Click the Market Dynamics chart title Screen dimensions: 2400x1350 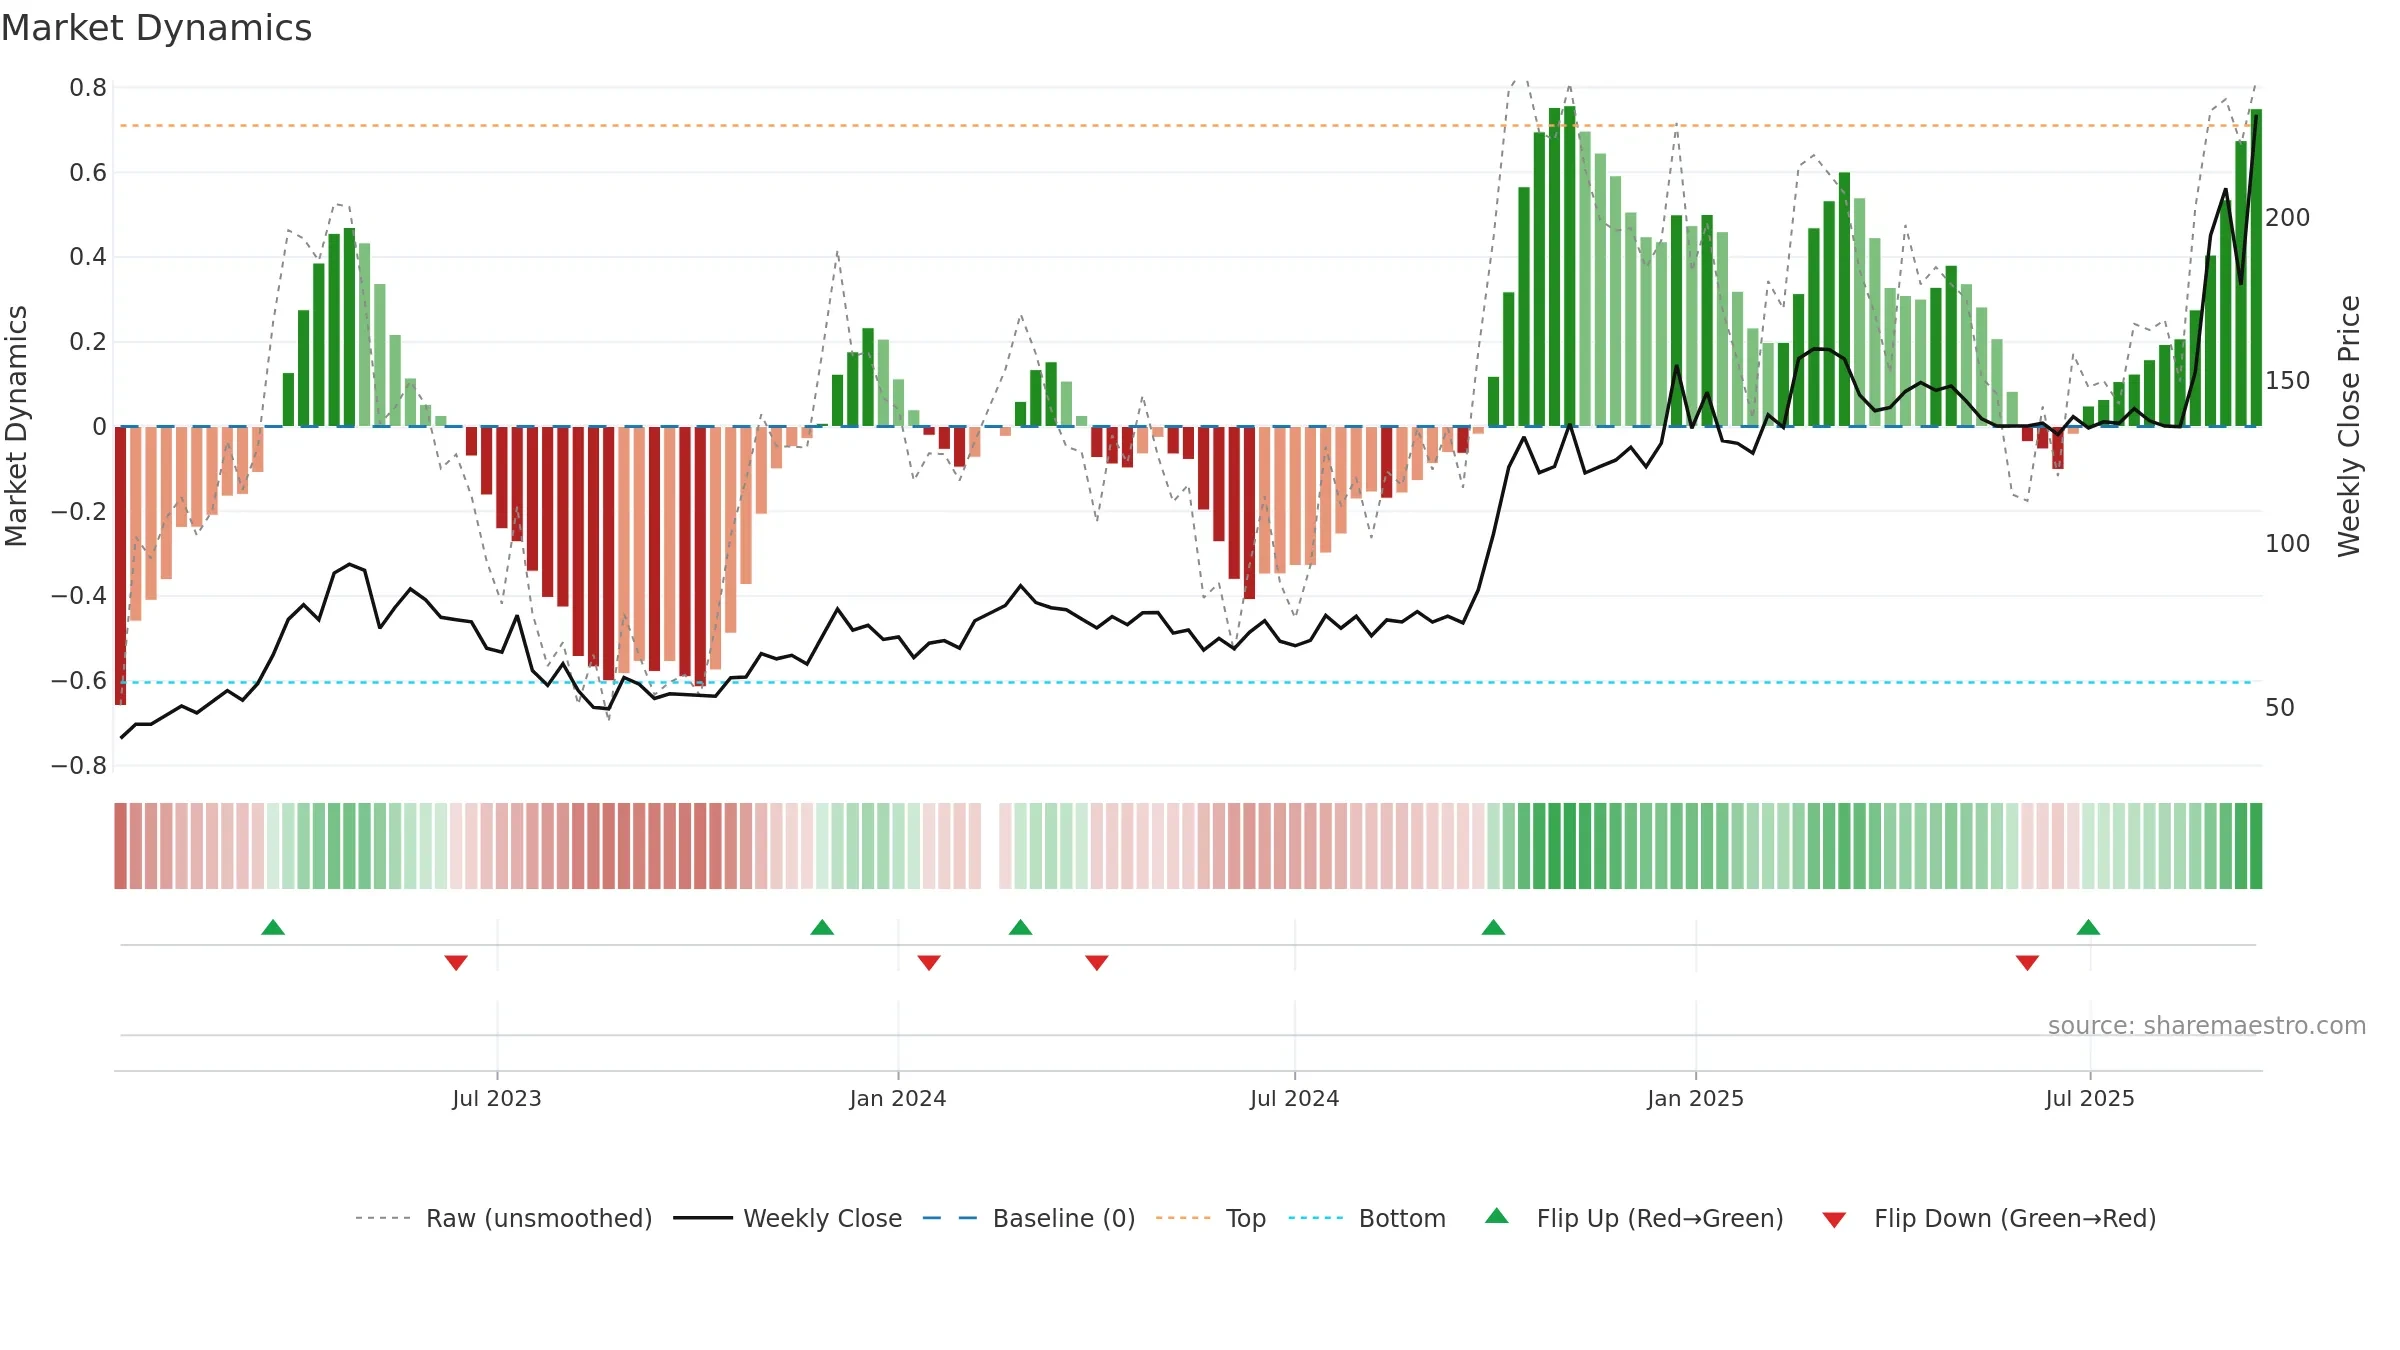[x=156, y=28]
